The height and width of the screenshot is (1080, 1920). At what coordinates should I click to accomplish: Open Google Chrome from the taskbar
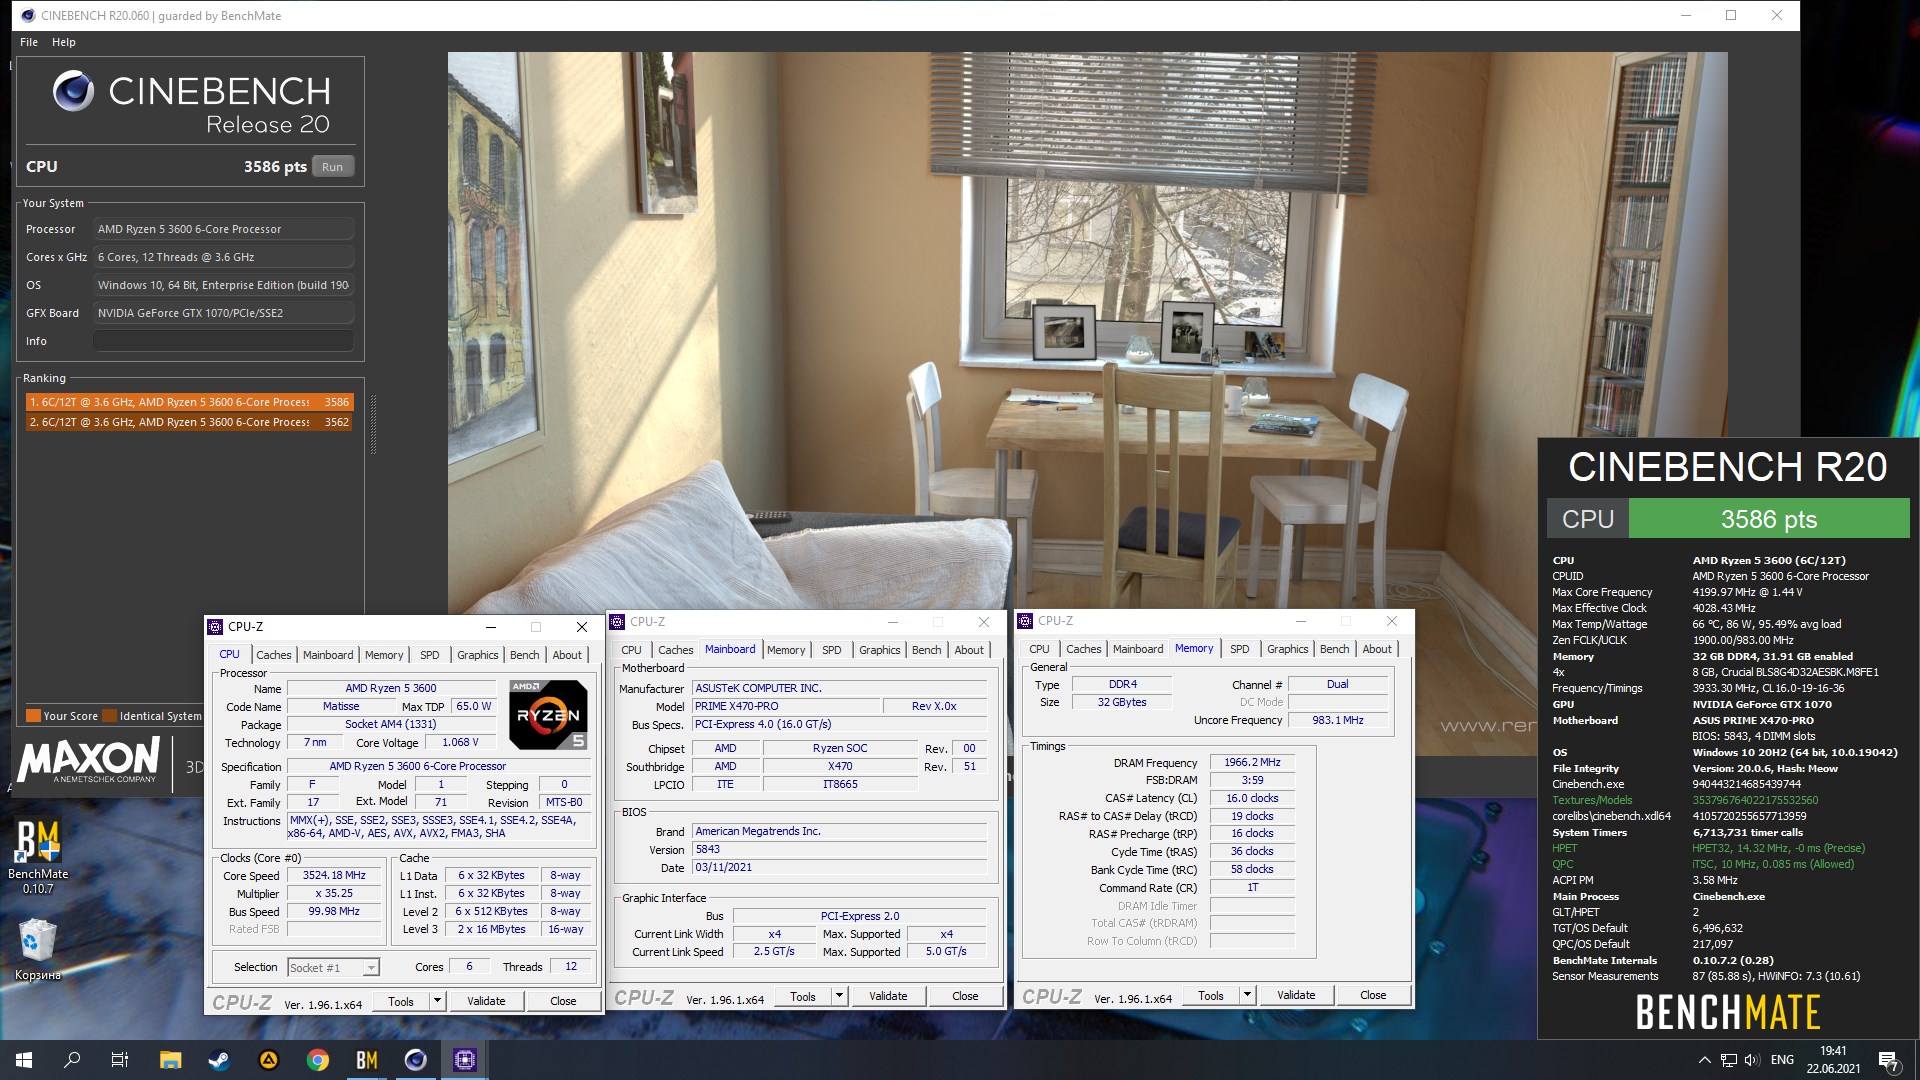(318, 1060)
